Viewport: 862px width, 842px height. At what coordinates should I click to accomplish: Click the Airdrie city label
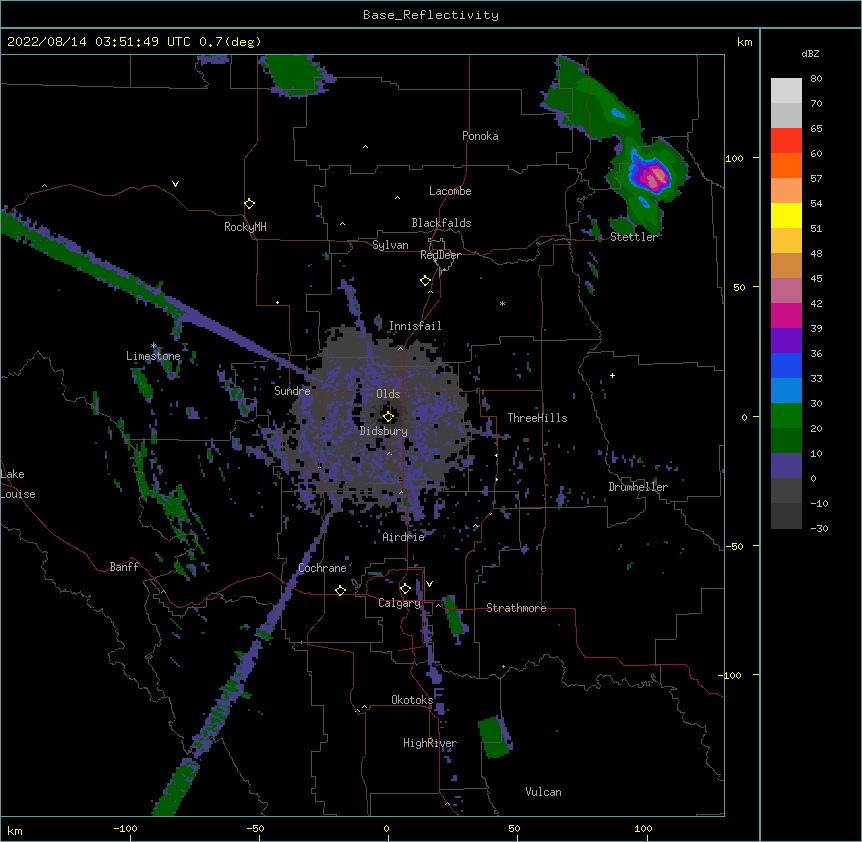(x=404, y=537)
